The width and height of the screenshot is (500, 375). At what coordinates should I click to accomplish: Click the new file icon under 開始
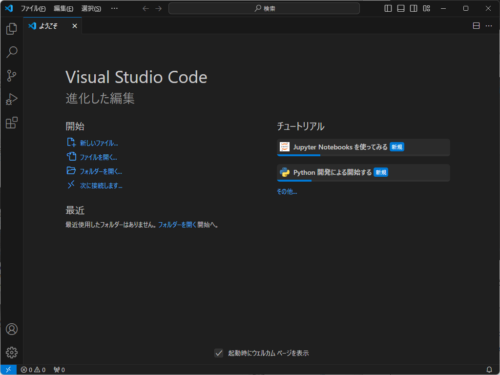tap(71, 142)
